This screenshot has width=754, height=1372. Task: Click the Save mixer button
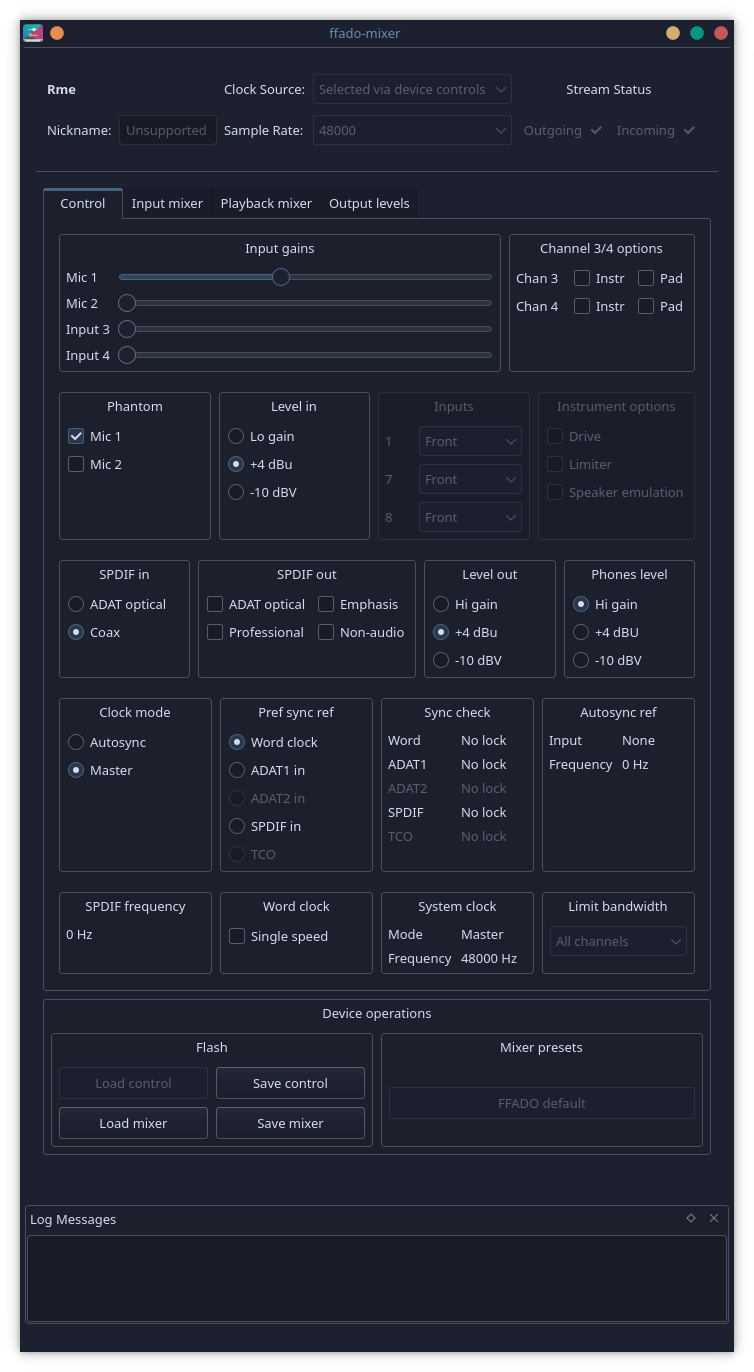(x=290, y=1123)
